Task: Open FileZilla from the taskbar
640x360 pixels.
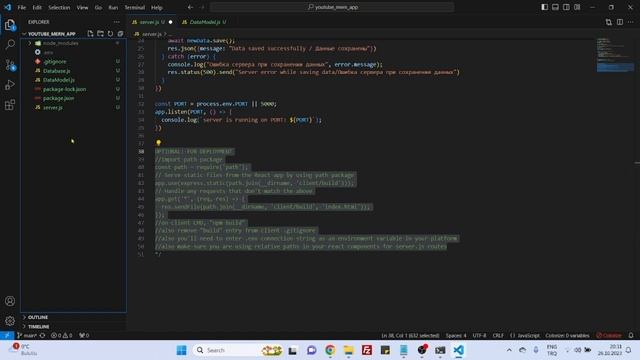Action: (x=367, y=350)
